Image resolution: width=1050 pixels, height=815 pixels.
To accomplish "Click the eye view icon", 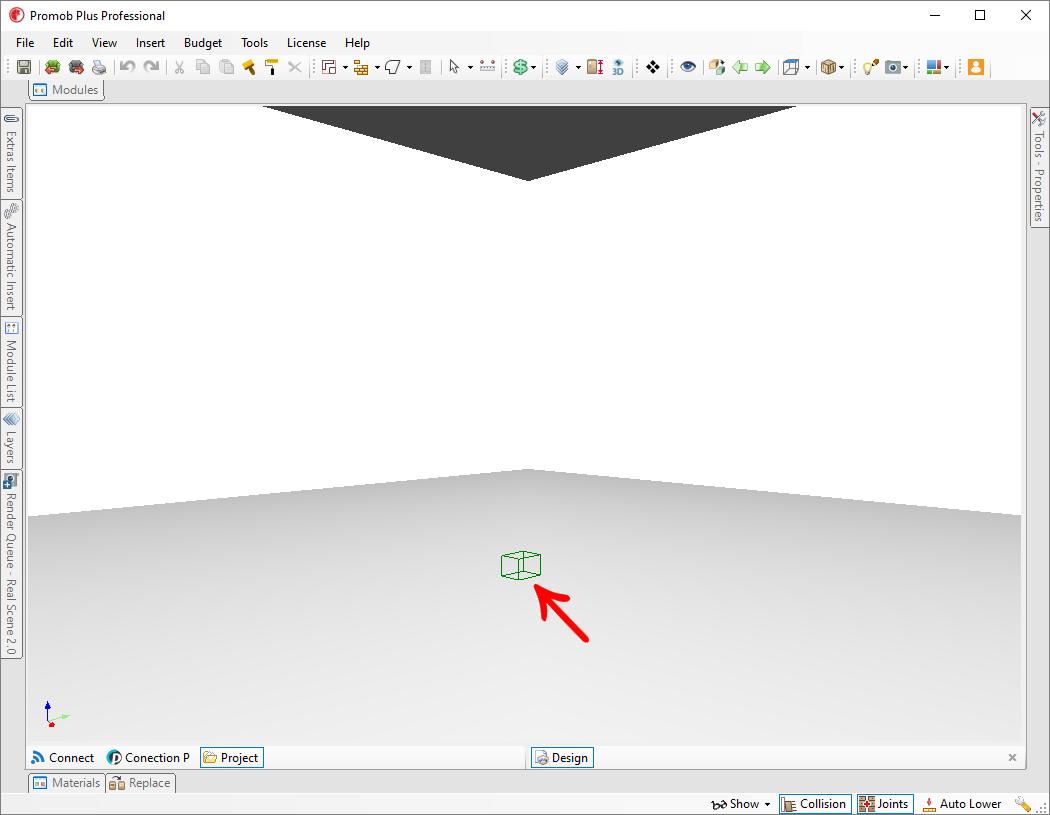I will pyautogui.click(x=688, y=67).
